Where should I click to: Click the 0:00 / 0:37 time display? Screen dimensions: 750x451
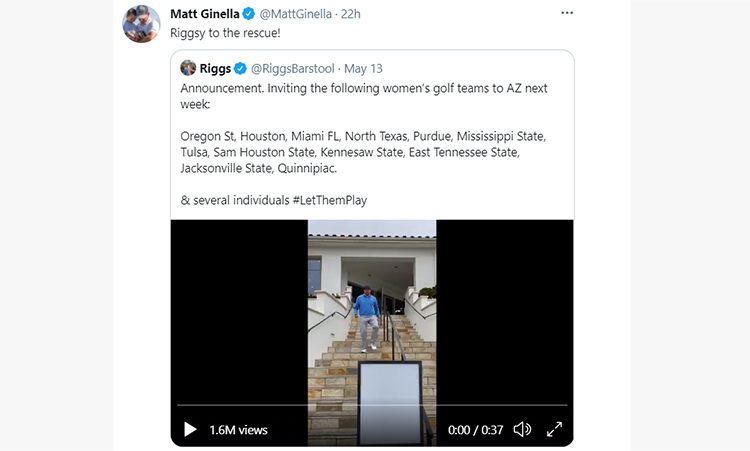[x=475, y=429]
